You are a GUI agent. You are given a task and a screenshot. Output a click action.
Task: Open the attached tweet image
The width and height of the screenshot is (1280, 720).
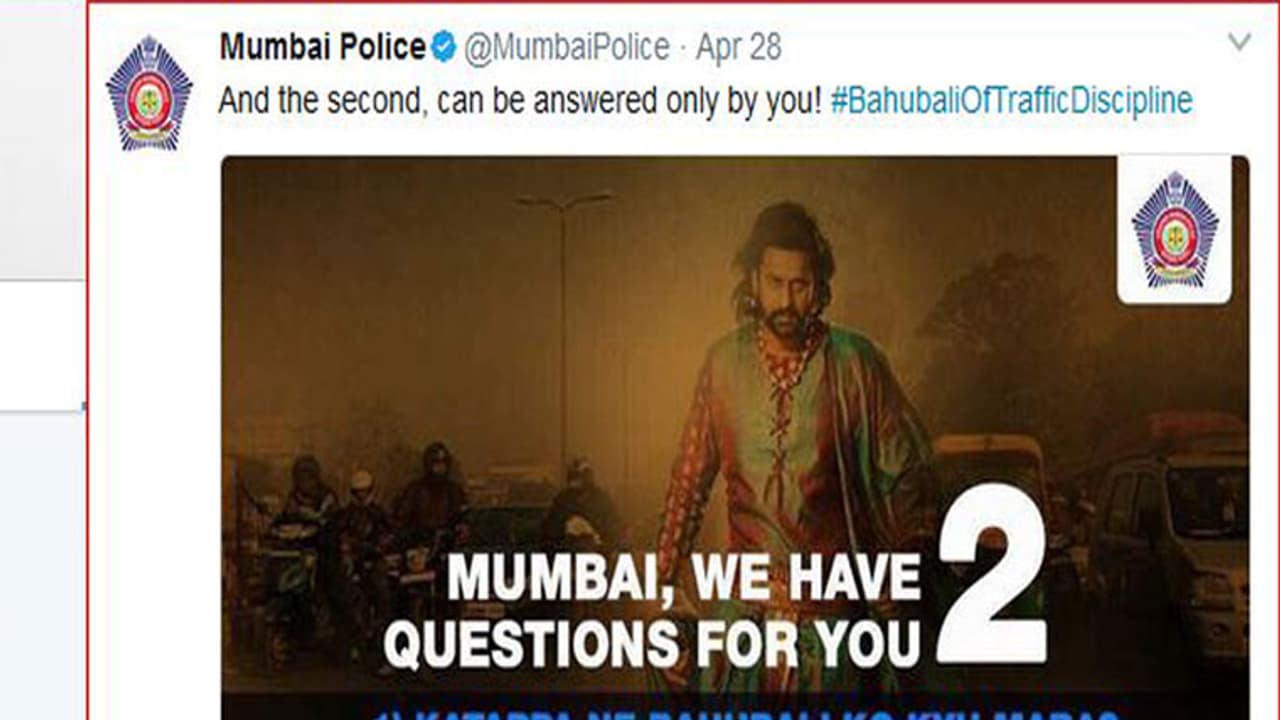735,437
